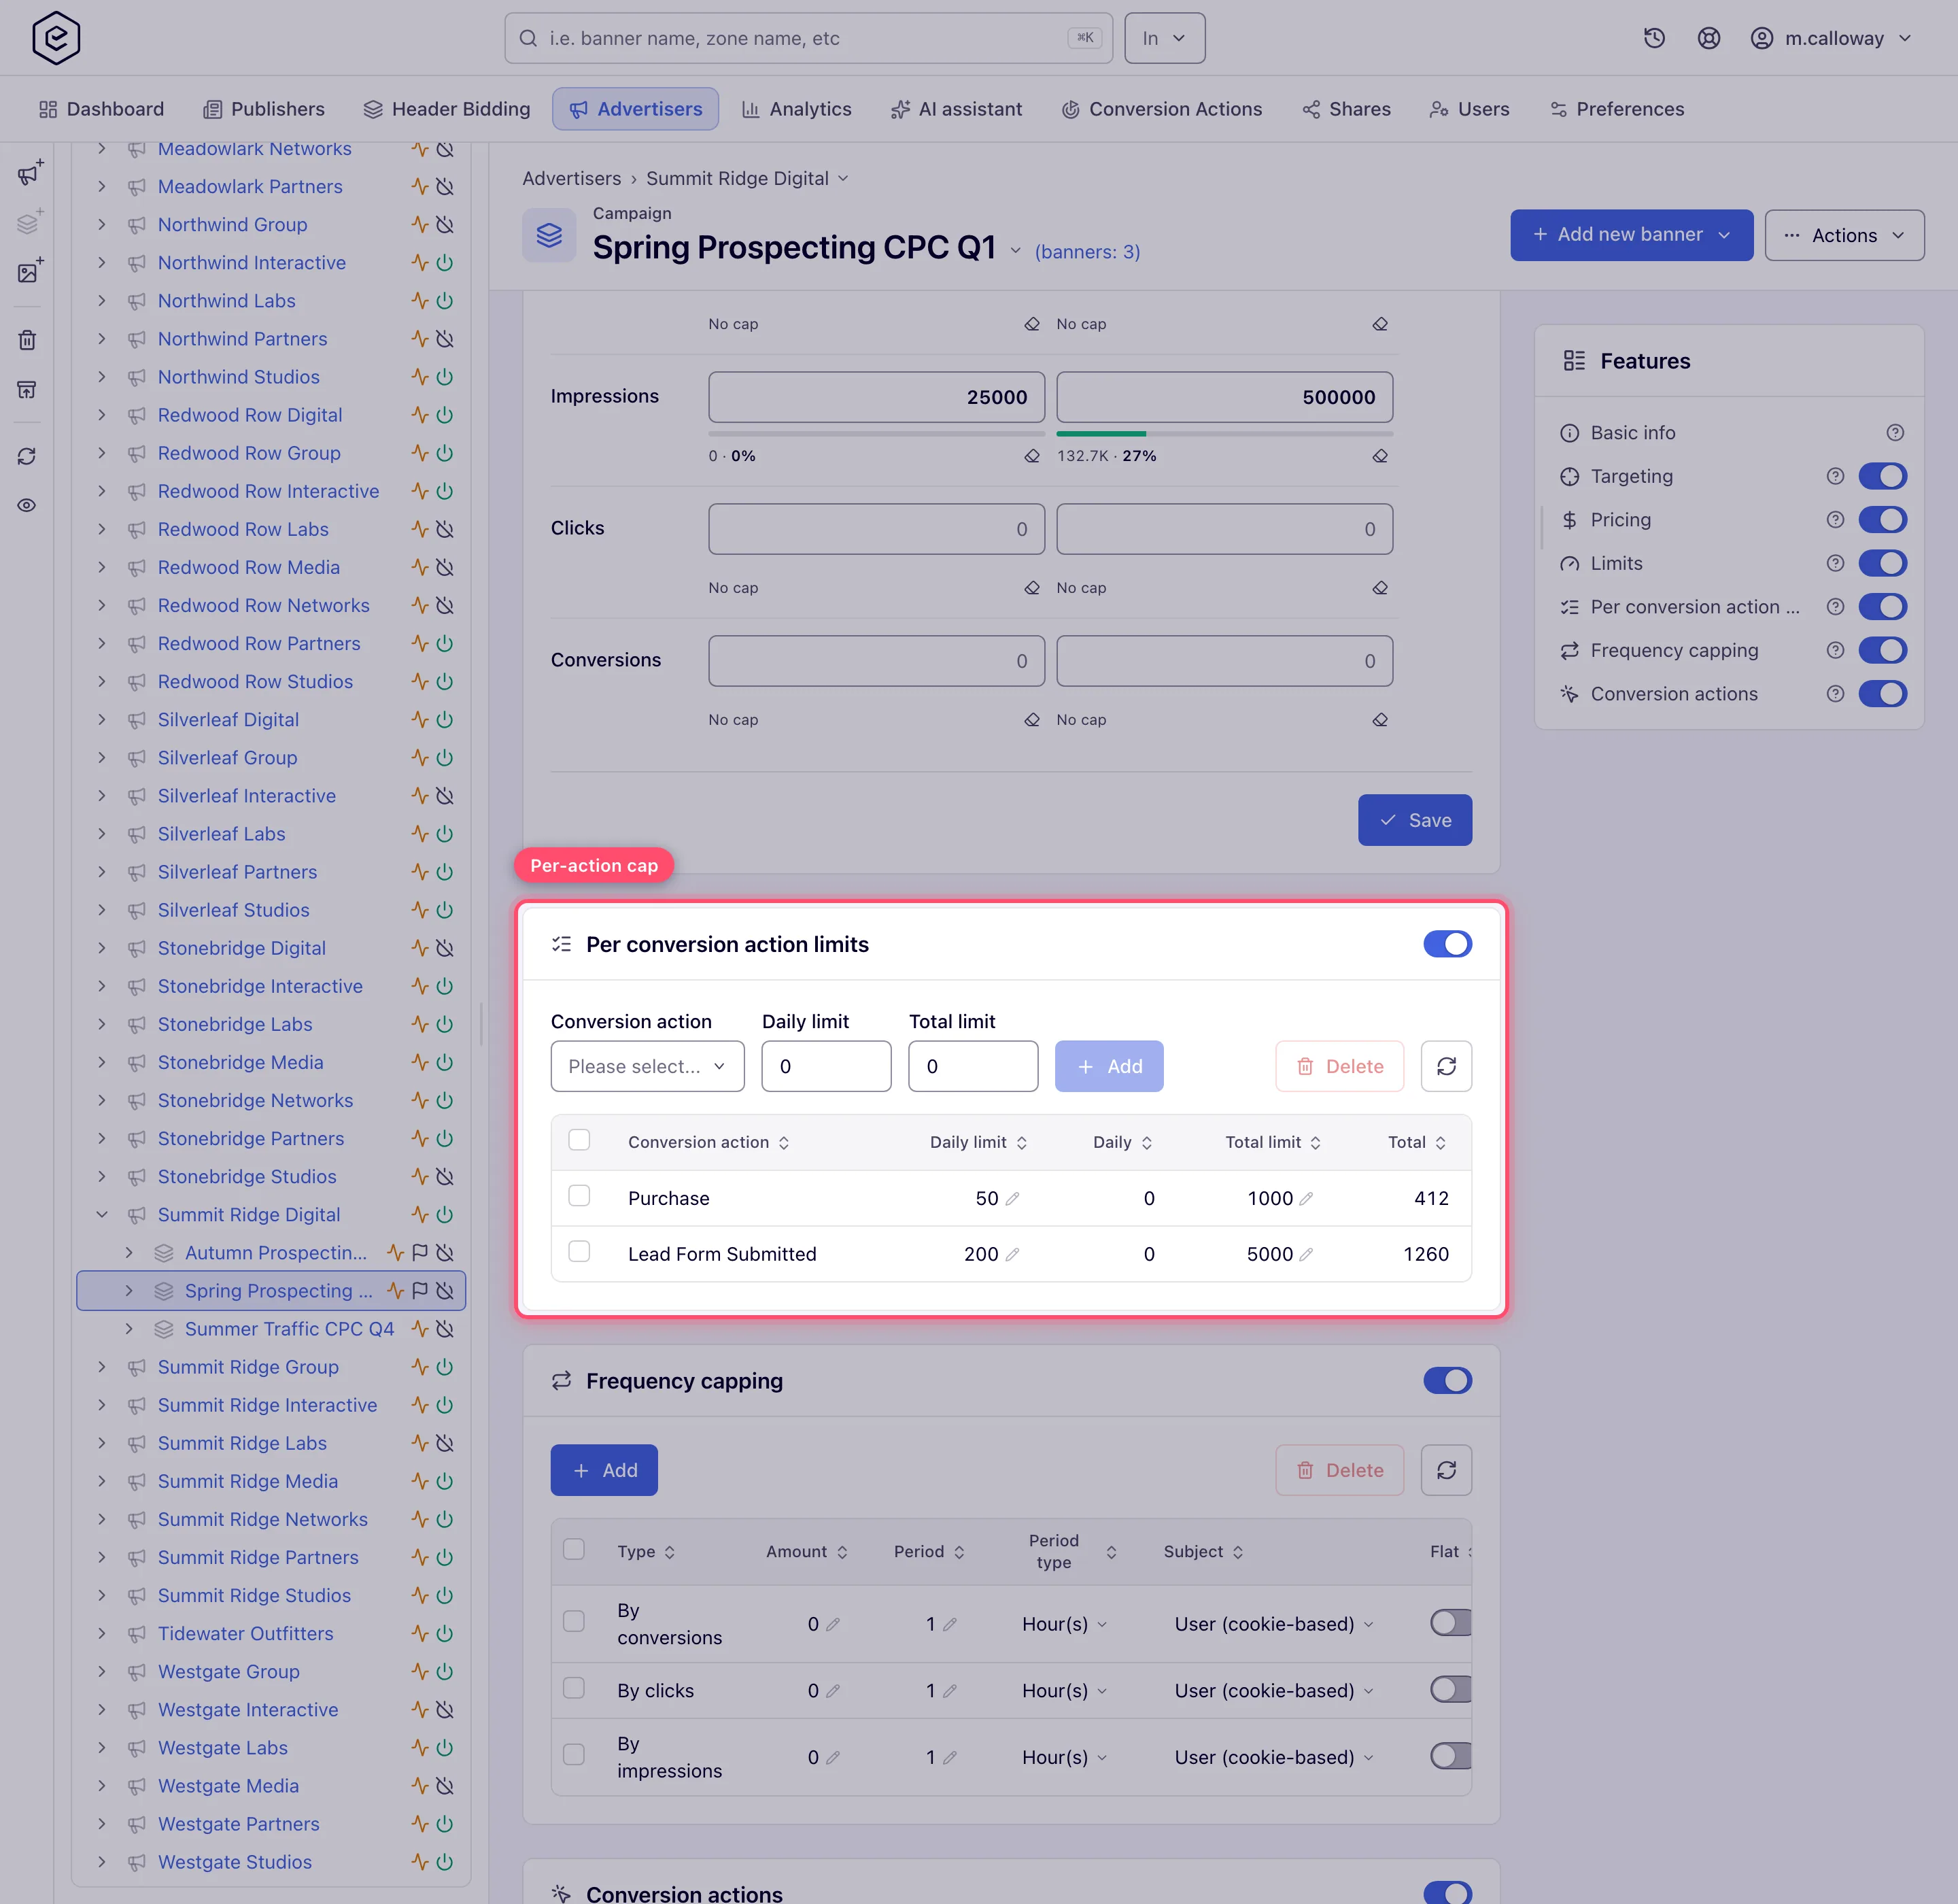Open the help lifebuoy icon
The height and width of the screenshot is (1904, 1958).
[x=1708, y=38]
